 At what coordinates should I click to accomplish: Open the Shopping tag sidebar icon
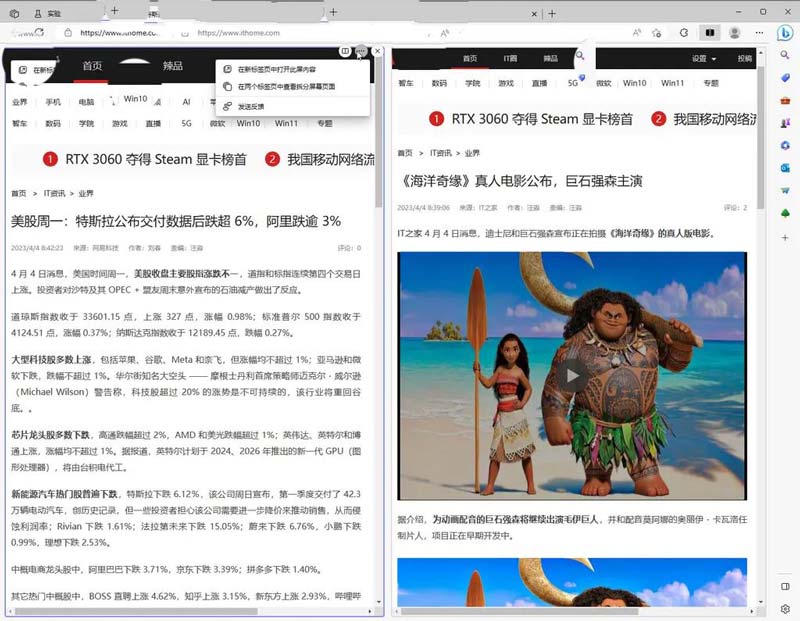785,78
